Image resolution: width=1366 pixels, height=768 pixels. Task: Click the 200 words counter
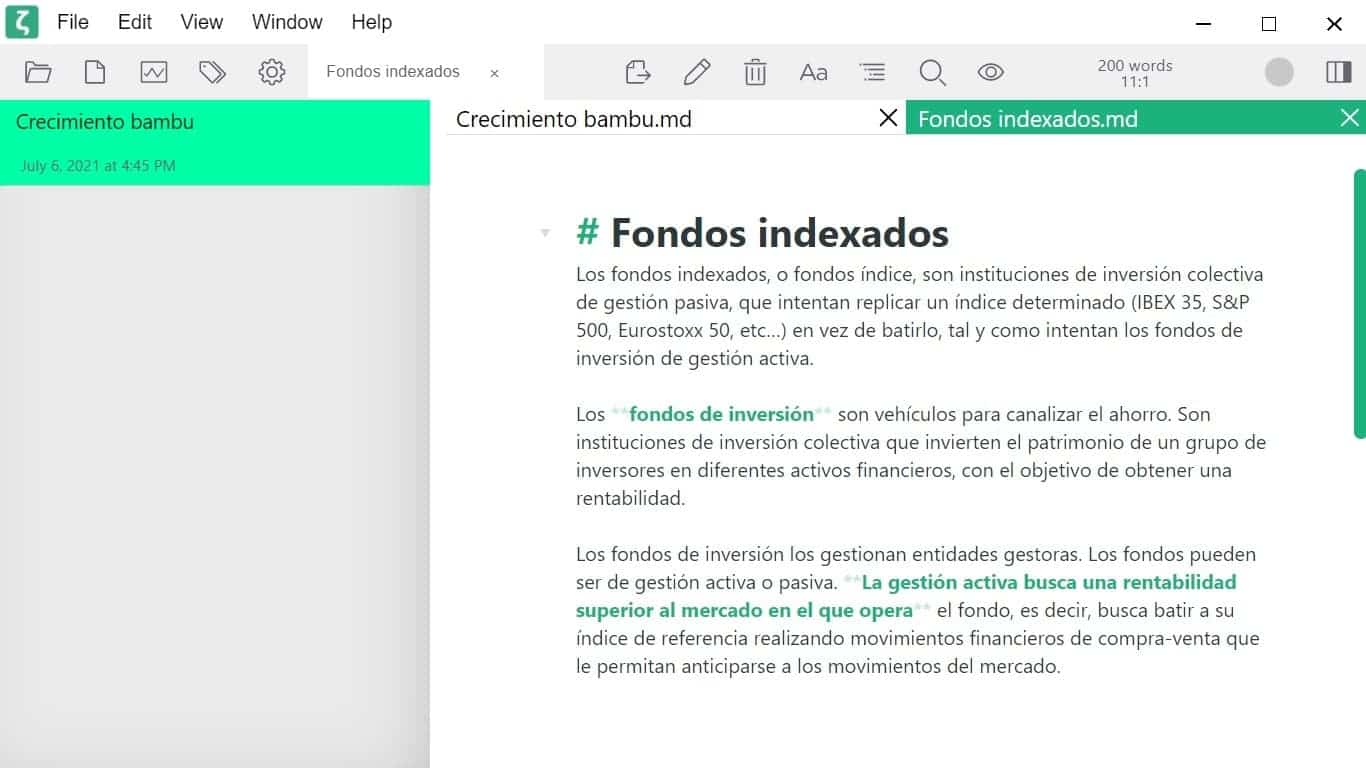coord(1135,66)
